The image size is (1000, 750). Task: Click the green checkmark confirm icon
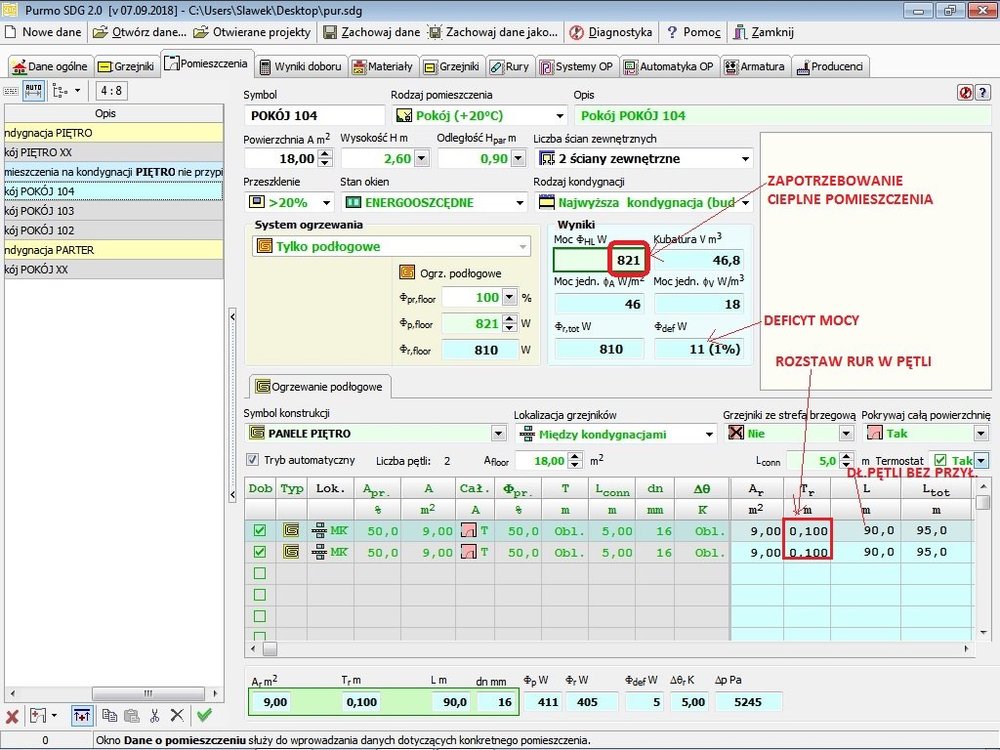(204, 715)
